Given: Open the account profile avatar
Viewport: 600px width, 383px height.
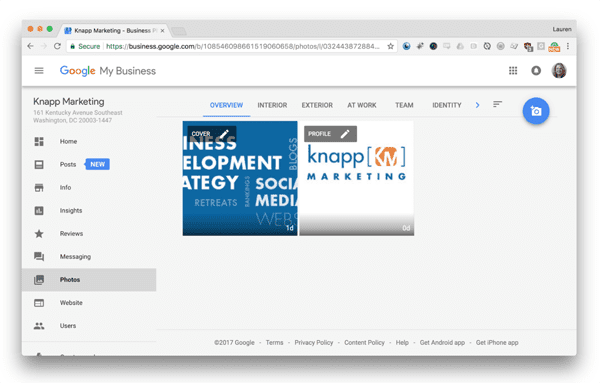Looking at the screenshot, I should point(559,71).
